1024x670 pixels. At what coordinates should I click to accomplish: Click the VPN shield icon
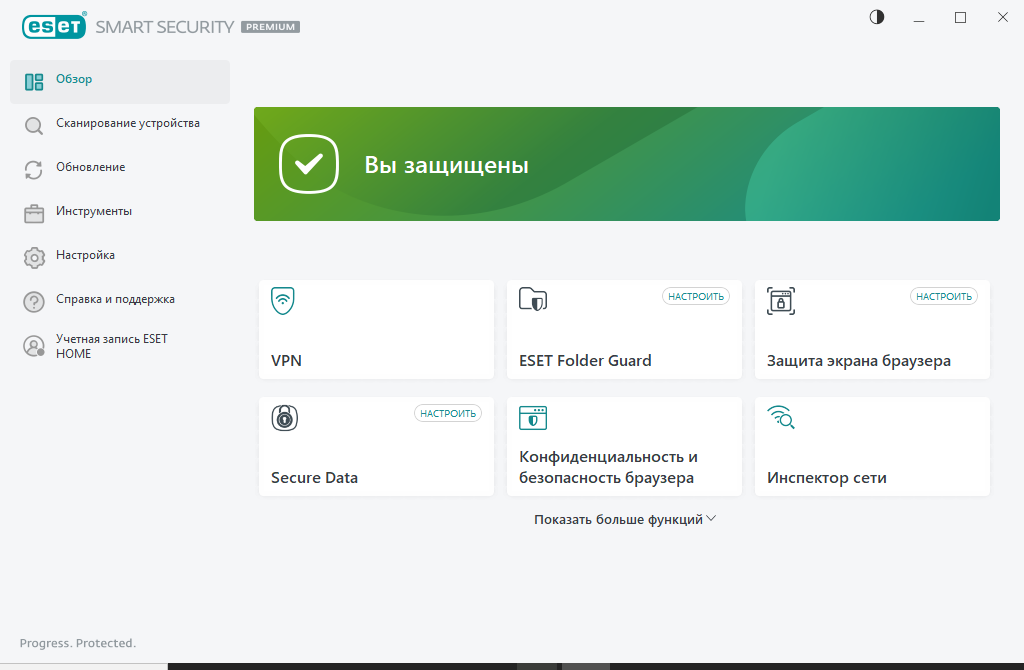(283, 300)
